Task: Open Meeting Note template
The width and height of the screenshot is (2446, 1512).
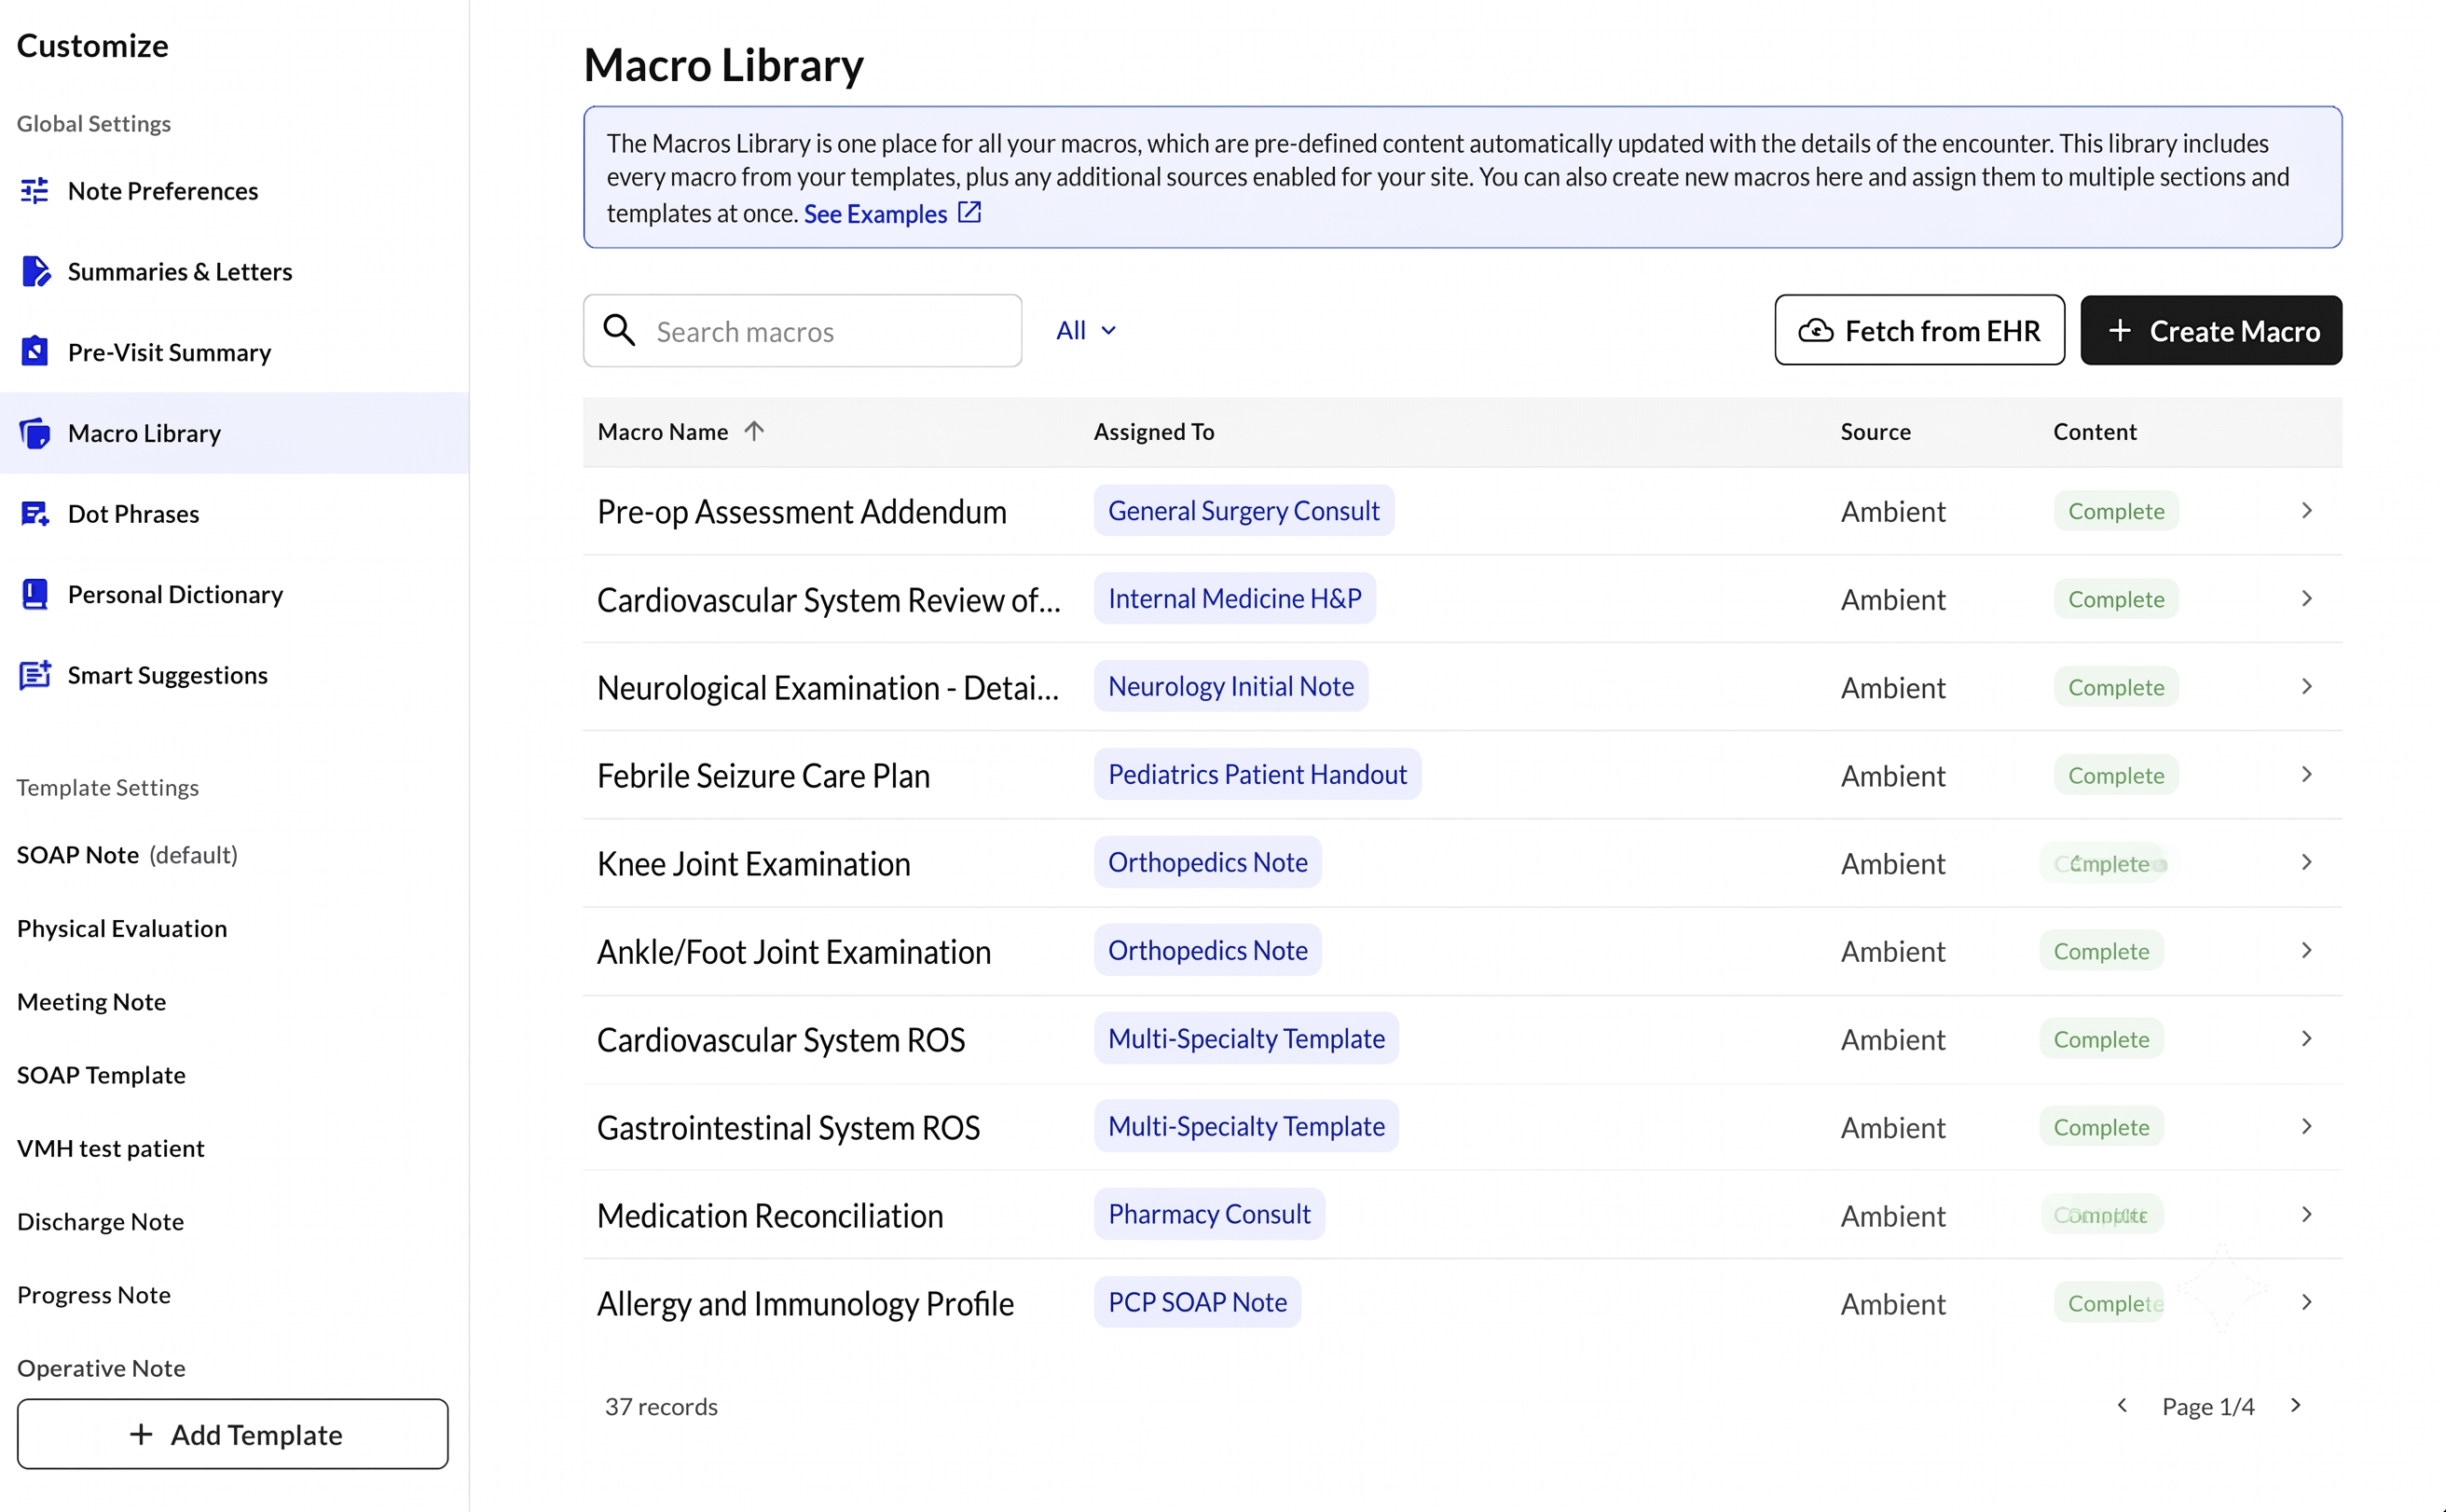Action: tap(91, 1002)
